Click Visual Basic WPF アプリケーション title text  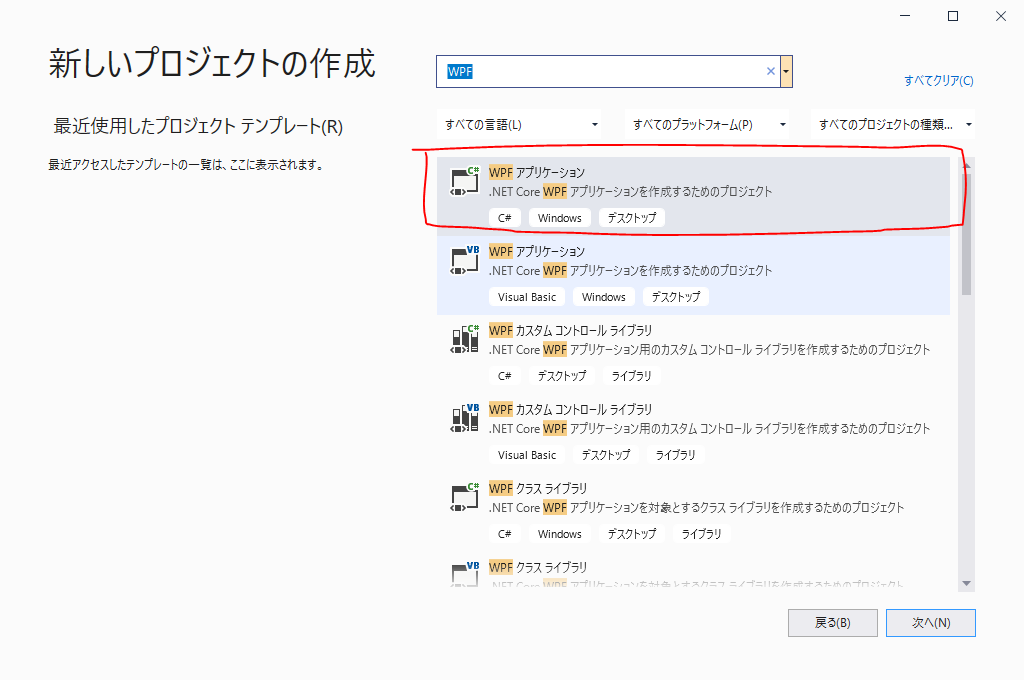coord(537,251)
